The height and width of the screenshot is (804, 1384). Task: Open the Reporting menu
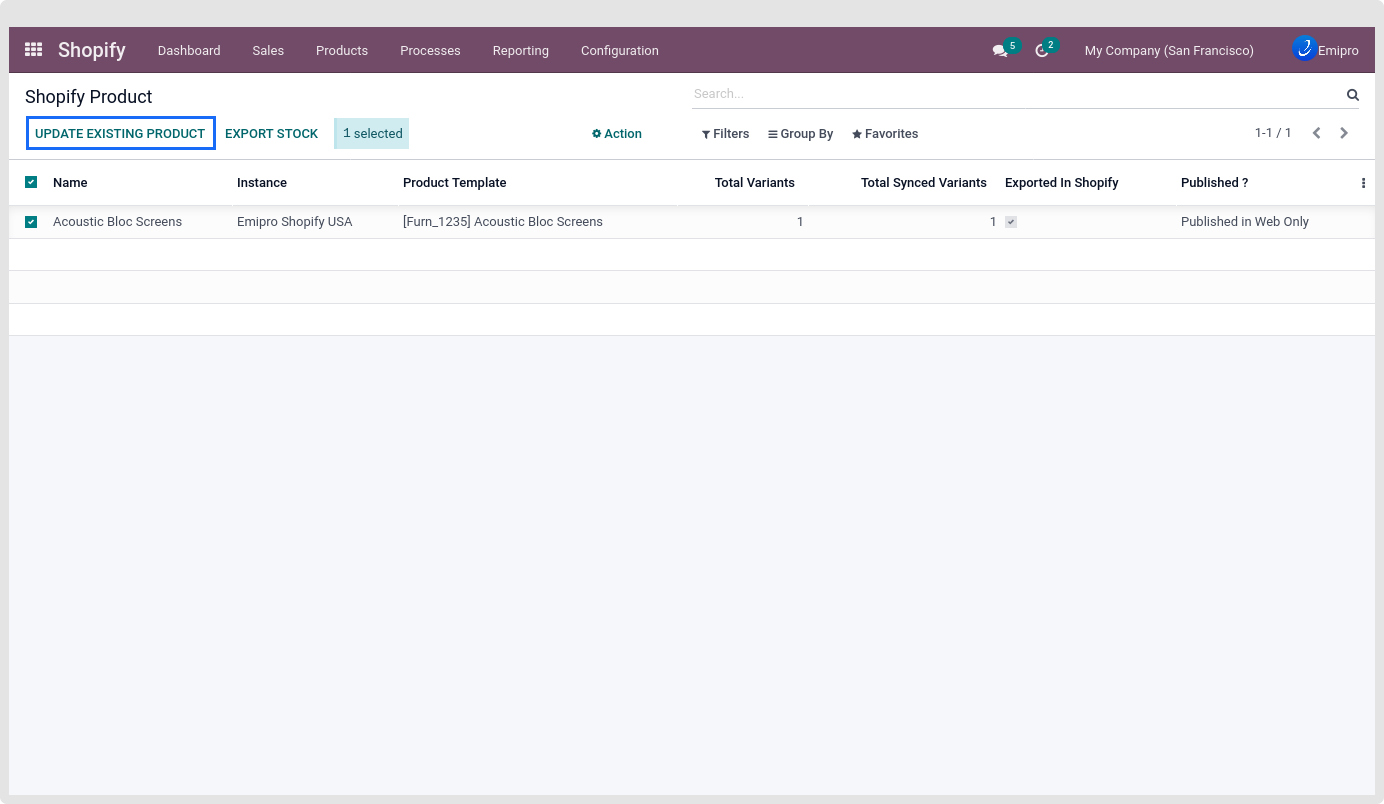(520, 50)
